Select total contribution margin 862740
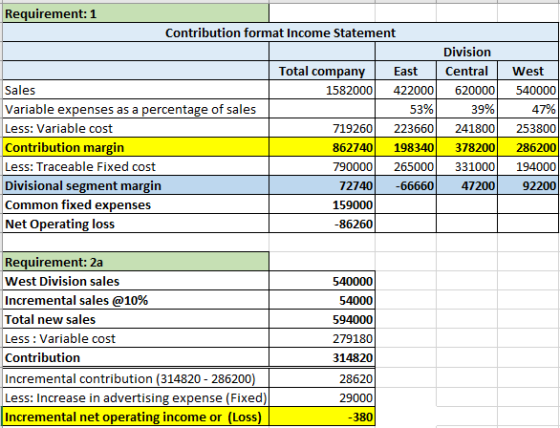The image size is (560, 428). click(322, 147)
